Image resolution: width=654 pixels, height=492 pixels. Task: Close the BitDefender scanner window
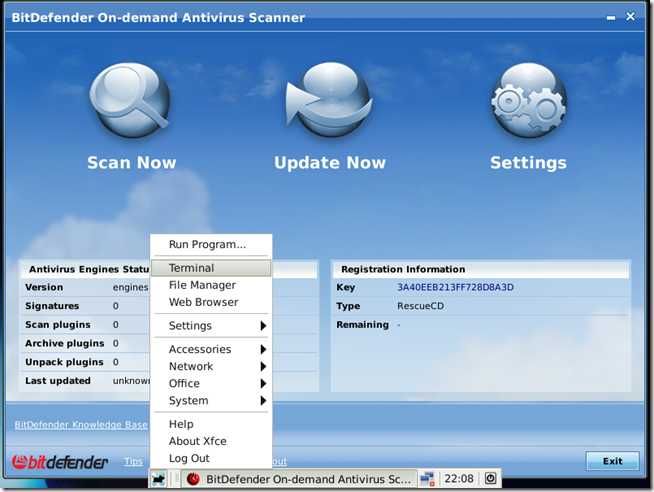tap(631, 17)
